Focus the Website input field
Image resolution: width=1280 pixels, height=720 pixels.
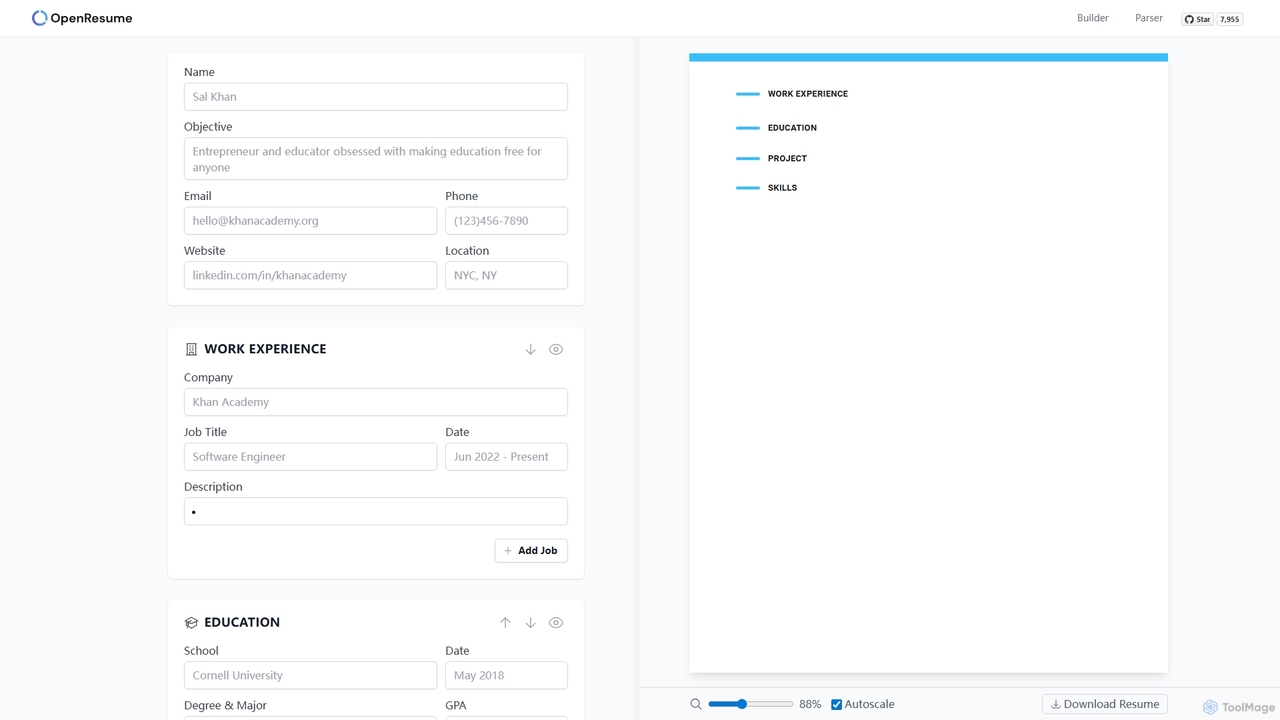pyautogui.click(x=310, y=275)
